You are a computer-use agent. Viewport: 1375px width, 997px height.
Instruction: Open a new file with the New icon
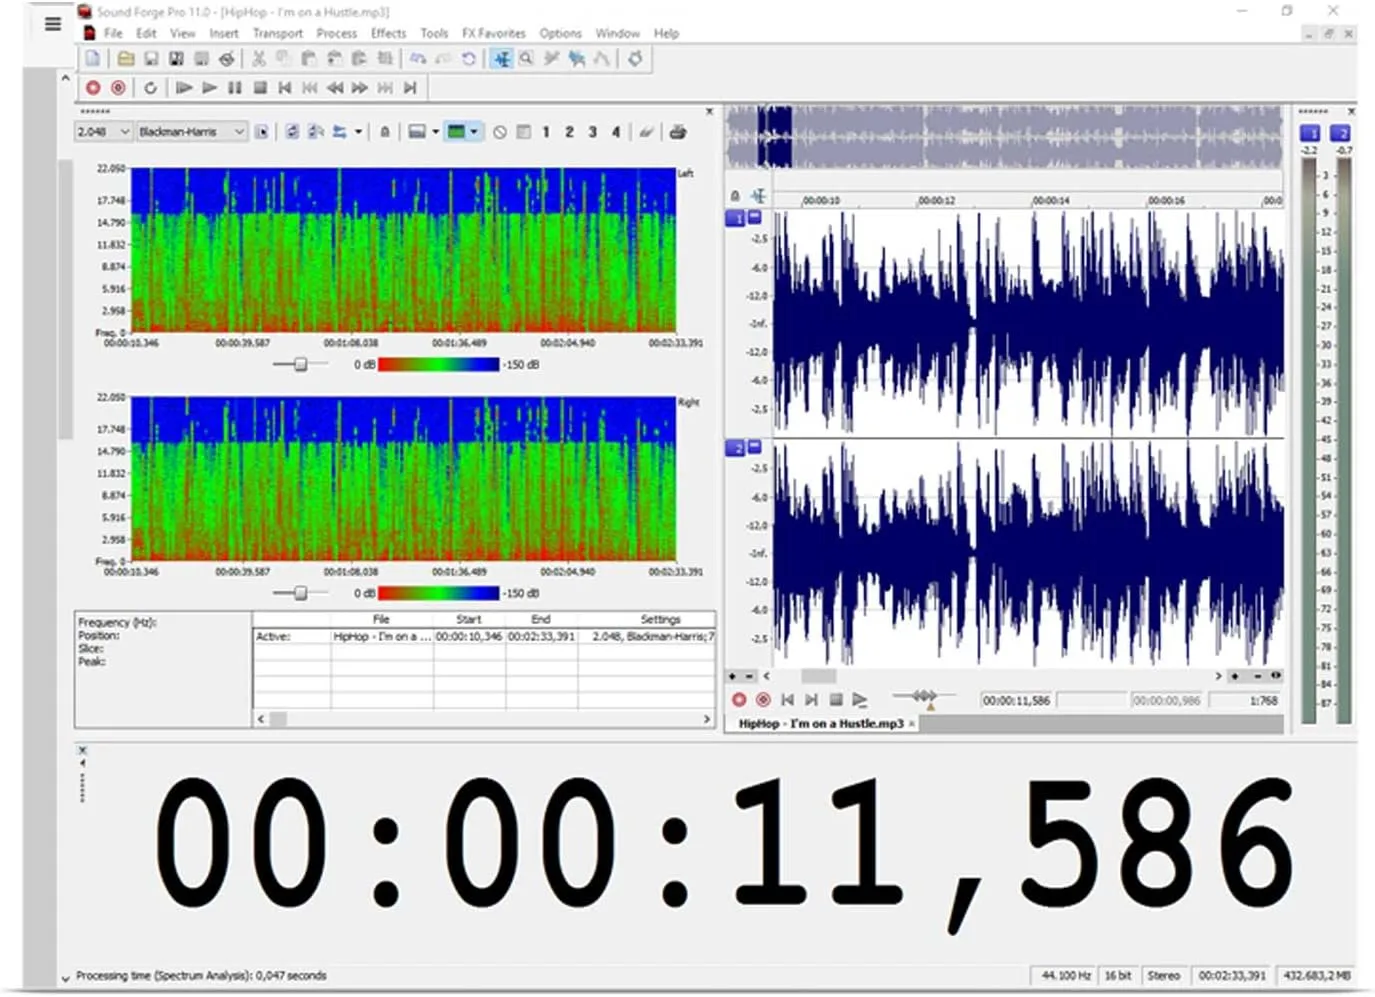click(x=93, y=58)
